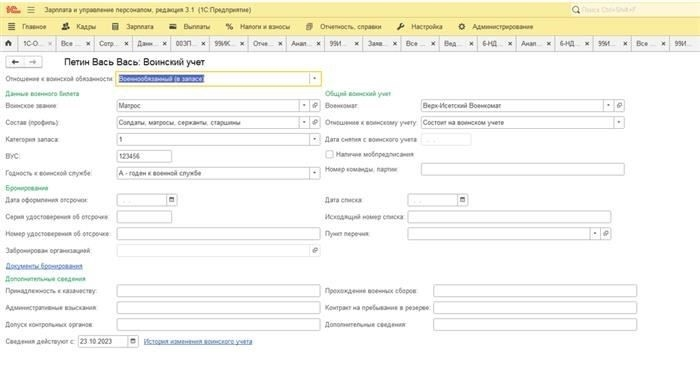Close the Данн tab

click(x=165, y=43)
